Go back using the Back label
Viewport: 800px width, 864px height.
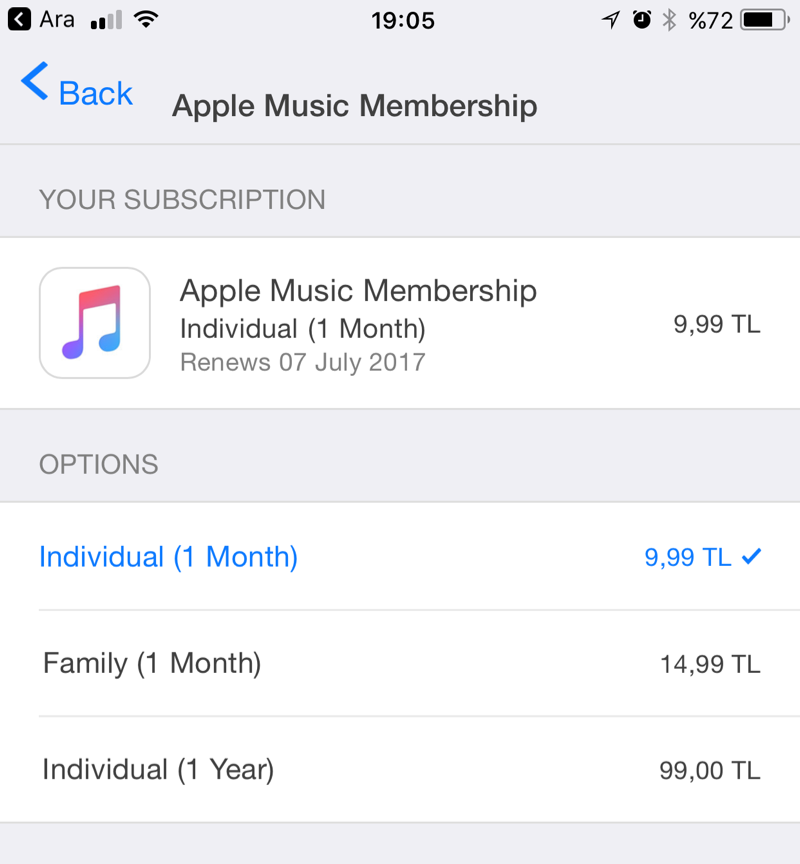(96, 93)
